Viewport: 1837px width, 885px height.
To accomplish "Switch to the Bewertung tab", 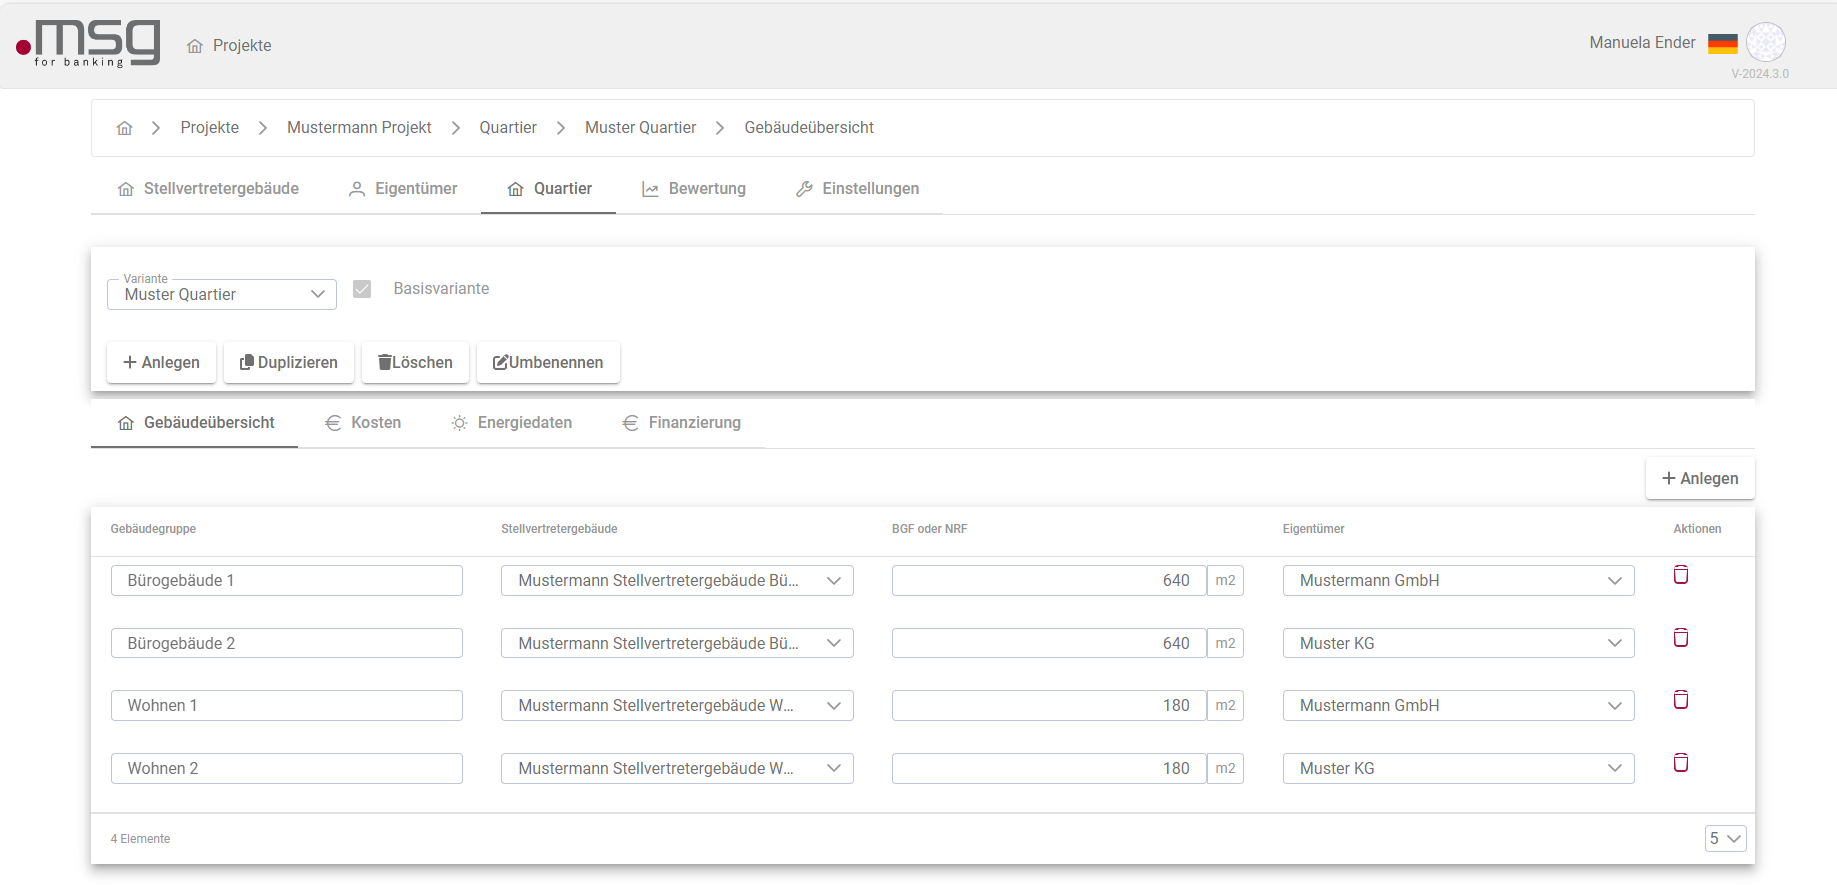I will click(694, 189).
